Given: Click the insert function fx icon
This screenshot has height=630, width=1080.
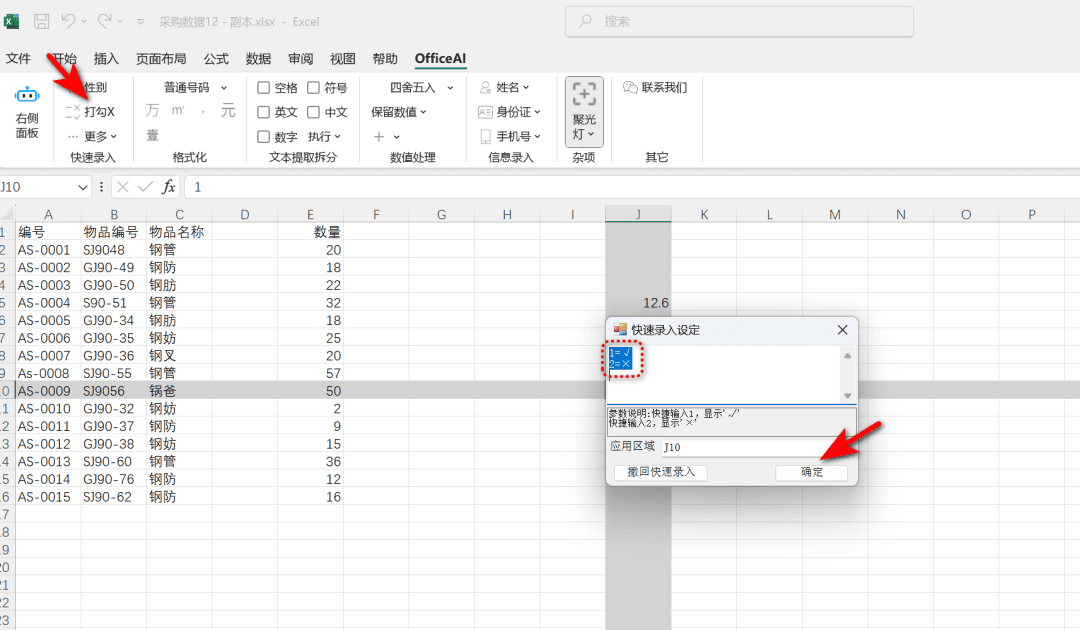Looking at the screenshot, I should click(x=168, y=187).
